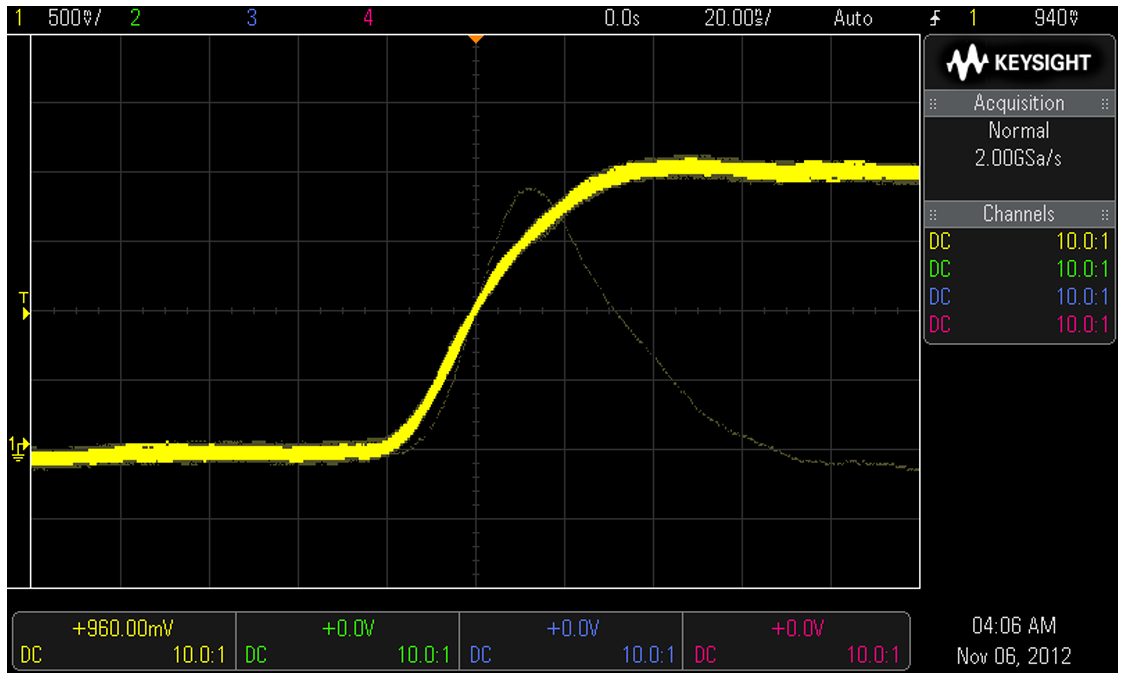This screenshot has height=680, width=1125.
Task: Click the Keysight logo
Action: 1018,62
